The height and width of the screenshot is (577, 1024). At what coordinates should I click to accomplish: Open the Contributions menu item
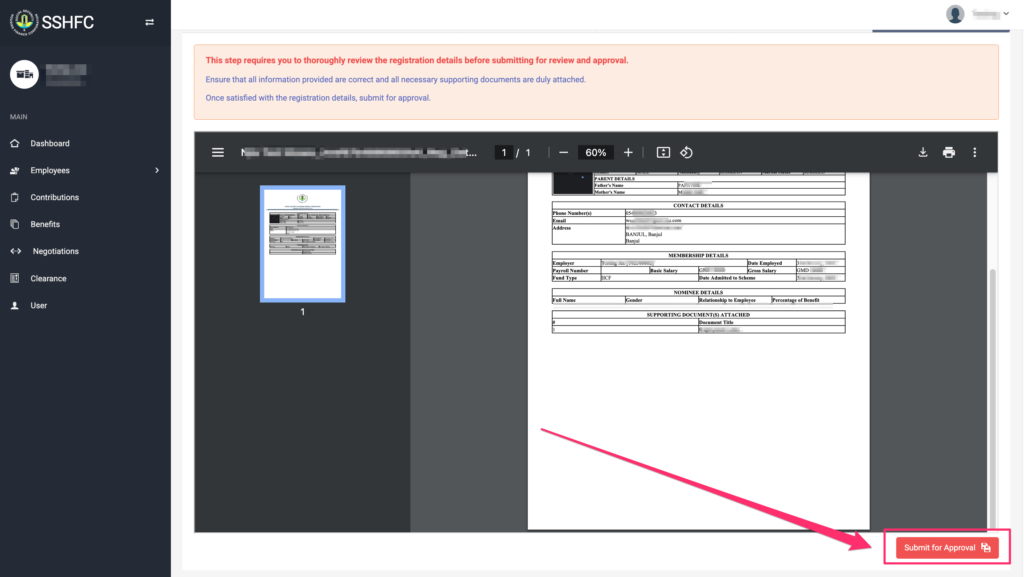pyautogui.click(x=54, y=198)
